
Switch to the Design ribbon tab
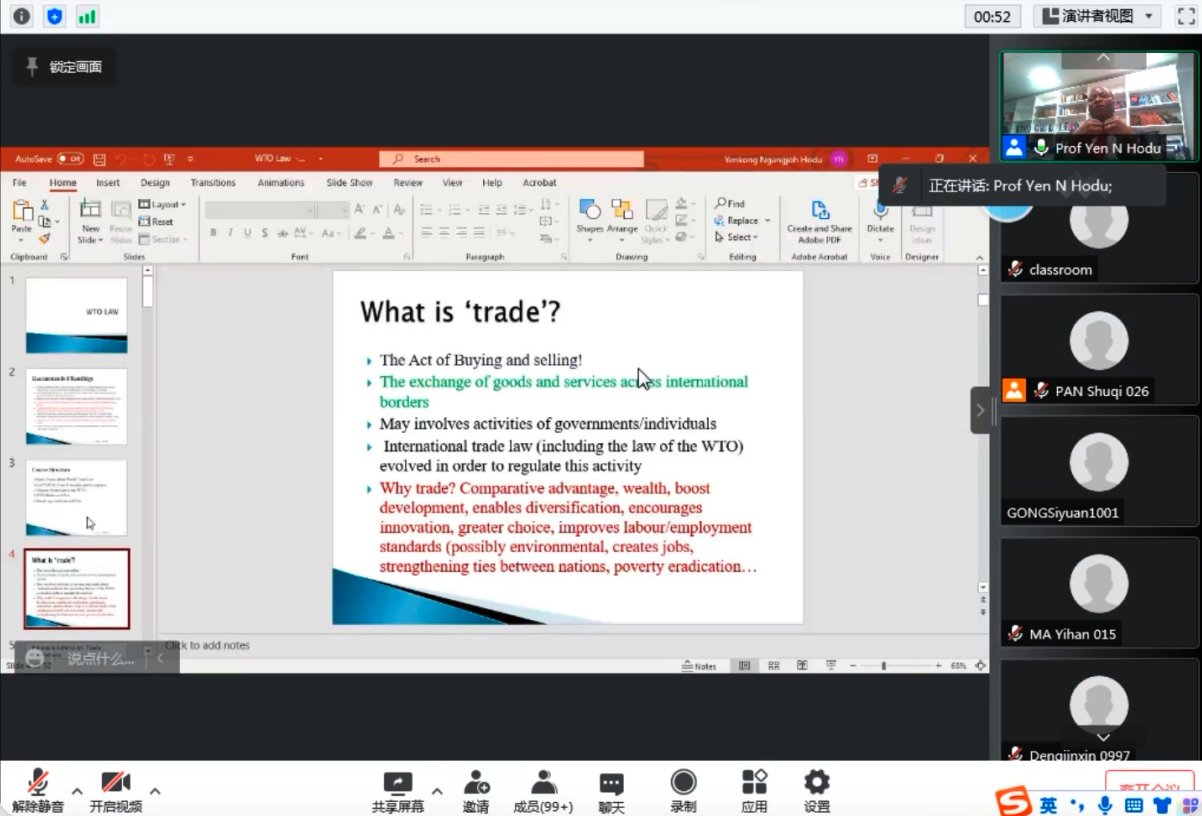(155, 183)
